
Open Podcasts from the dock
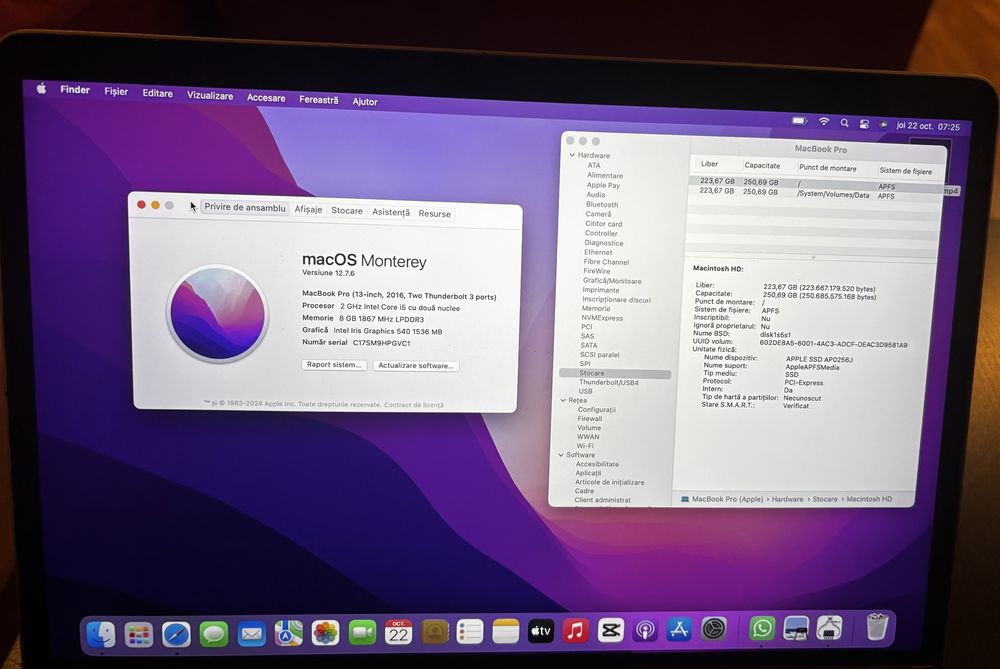(x=645, y=630)
